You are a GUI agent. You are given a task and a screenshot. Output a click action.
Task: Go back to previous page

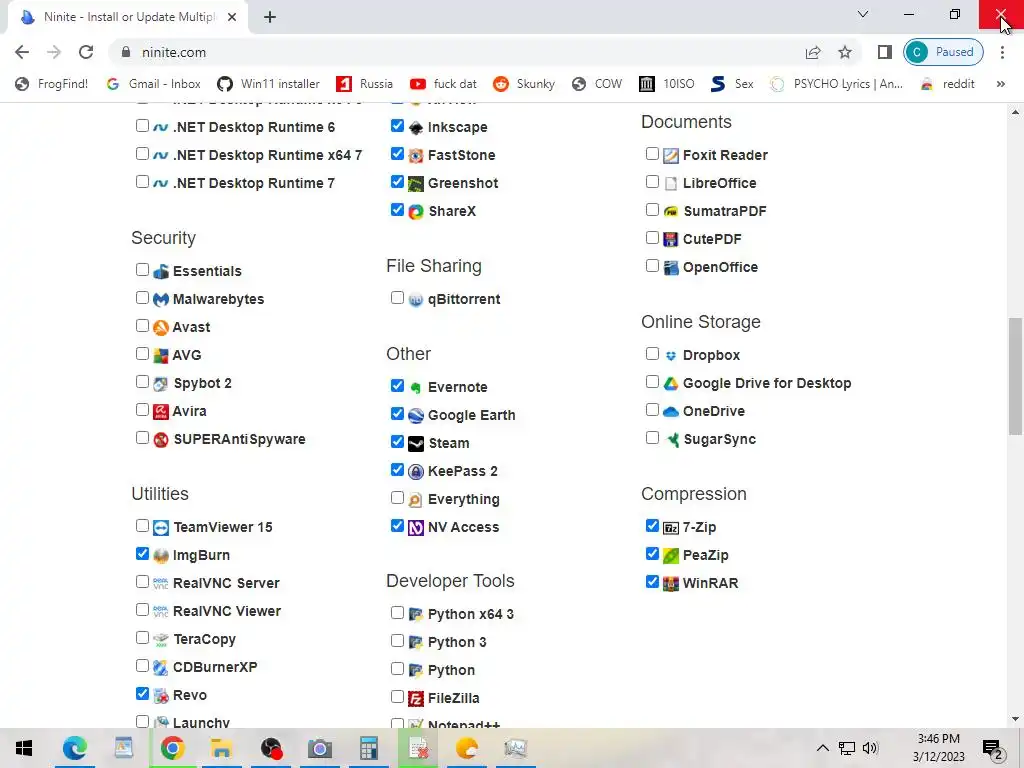[x=22, y=52]
